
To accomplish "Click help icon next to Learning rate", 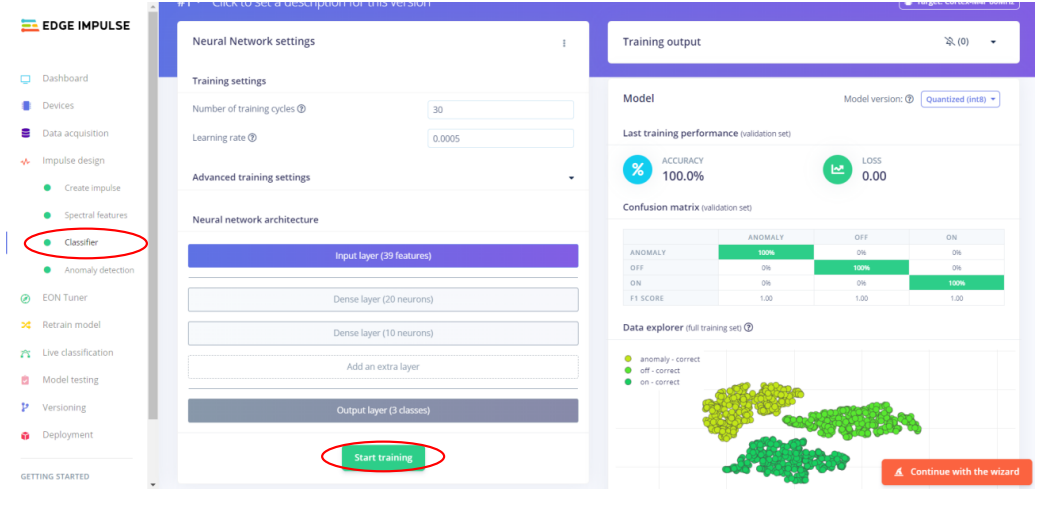I will pyautogui.click(x=252, y=138).
